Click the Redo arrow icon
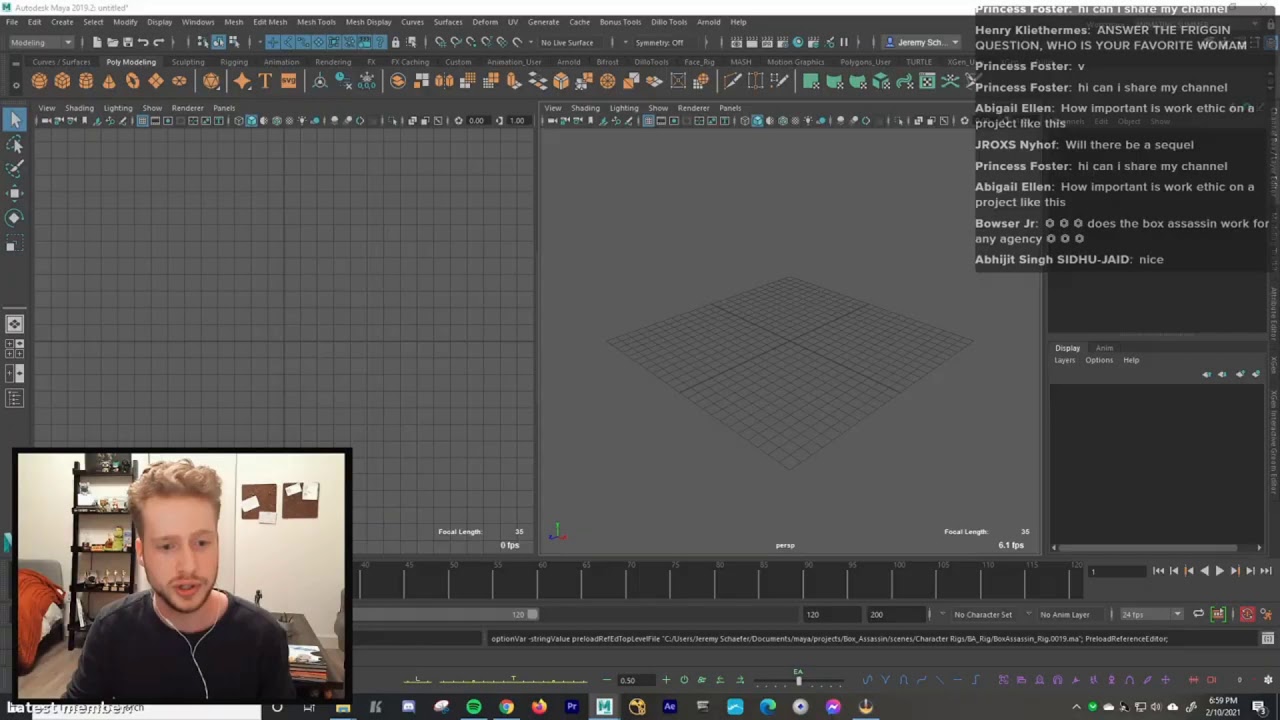Image resolution: width=1280 pixels, height=720 pixels. coord(158,42)
